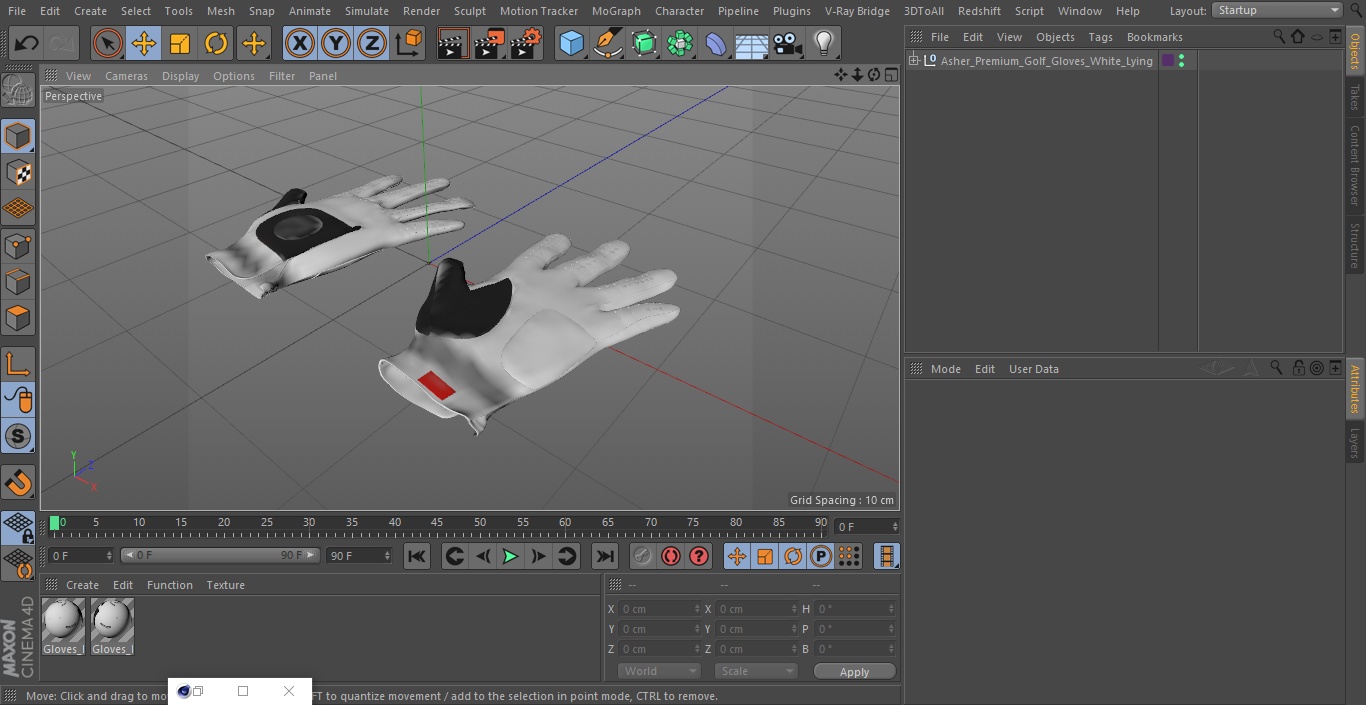Enable Axis mode icon
The image size is (1366, 705).
point(18,363)
